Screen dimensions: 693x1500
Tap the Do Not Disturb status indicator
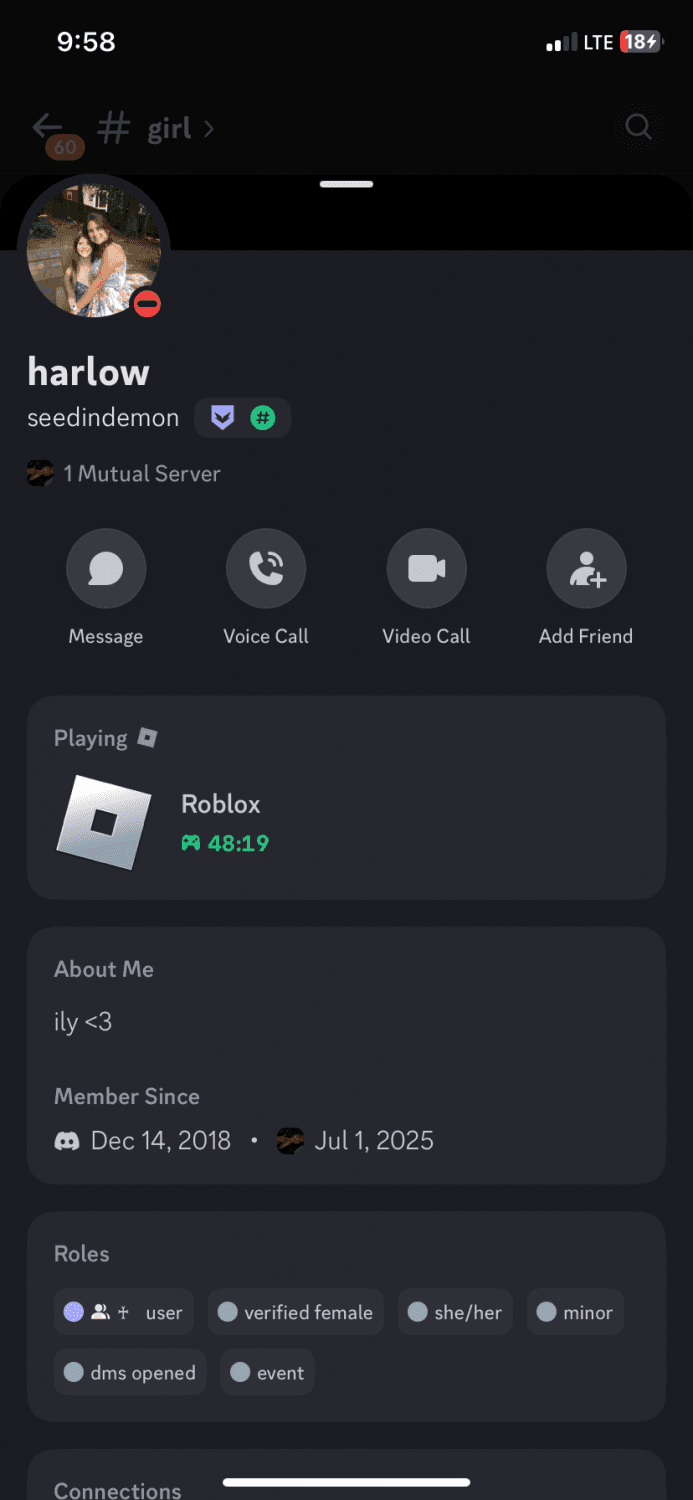coord(147,304)
